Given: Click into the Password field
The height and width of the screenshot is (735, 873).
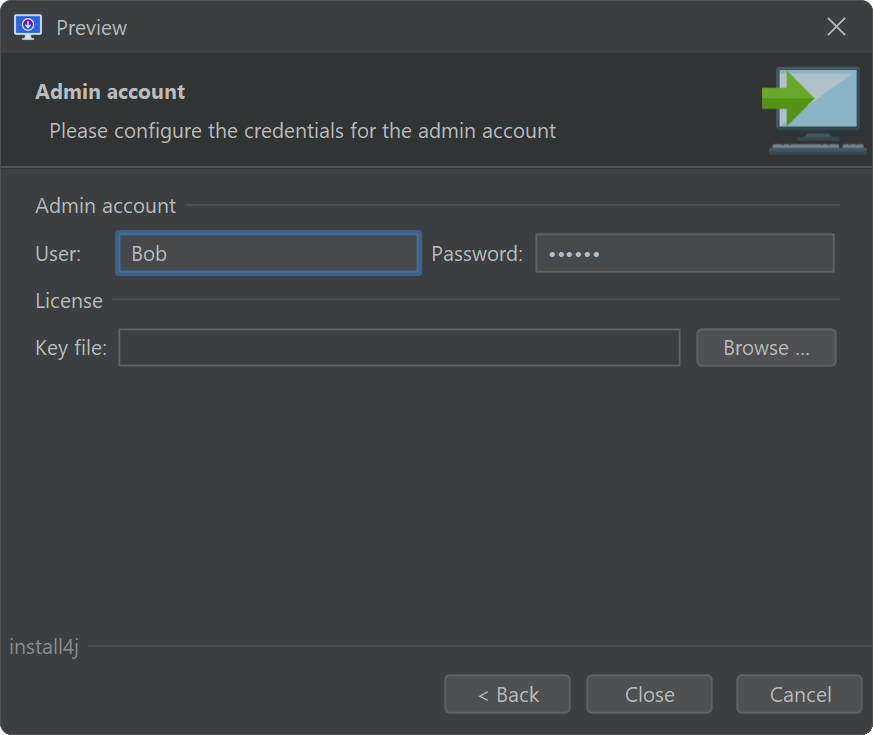Looking at the screenshot, I should [x=684, y=253].
